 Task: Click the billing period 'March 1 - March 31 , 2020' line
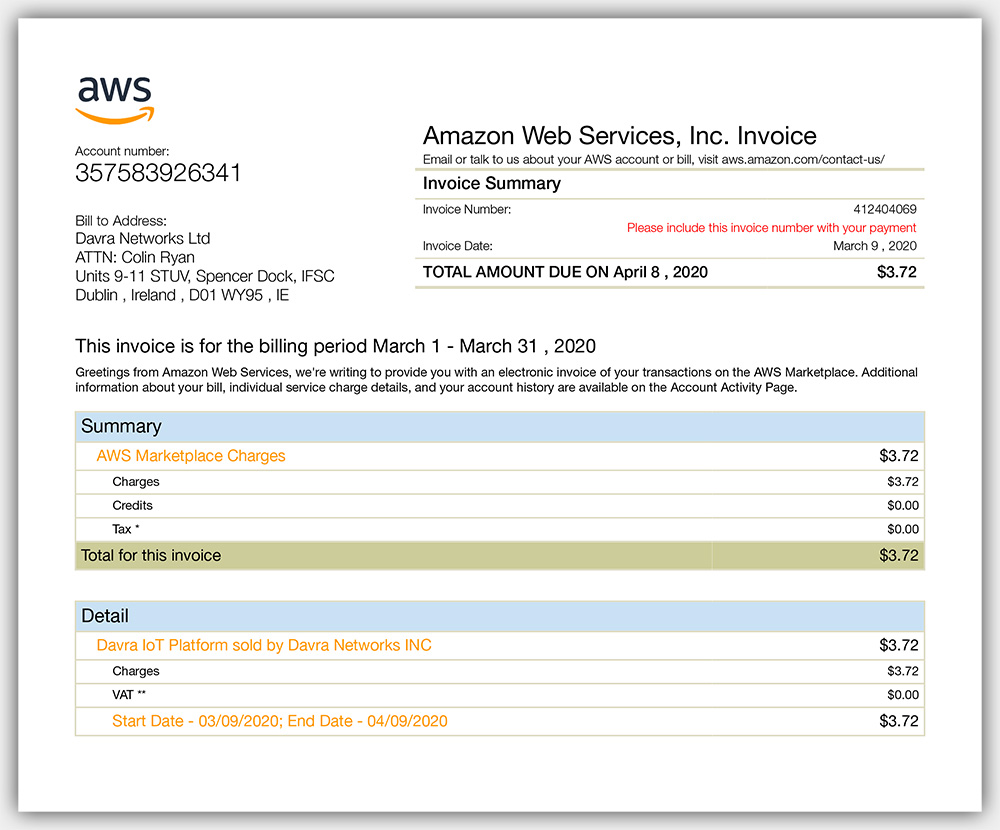335,346
